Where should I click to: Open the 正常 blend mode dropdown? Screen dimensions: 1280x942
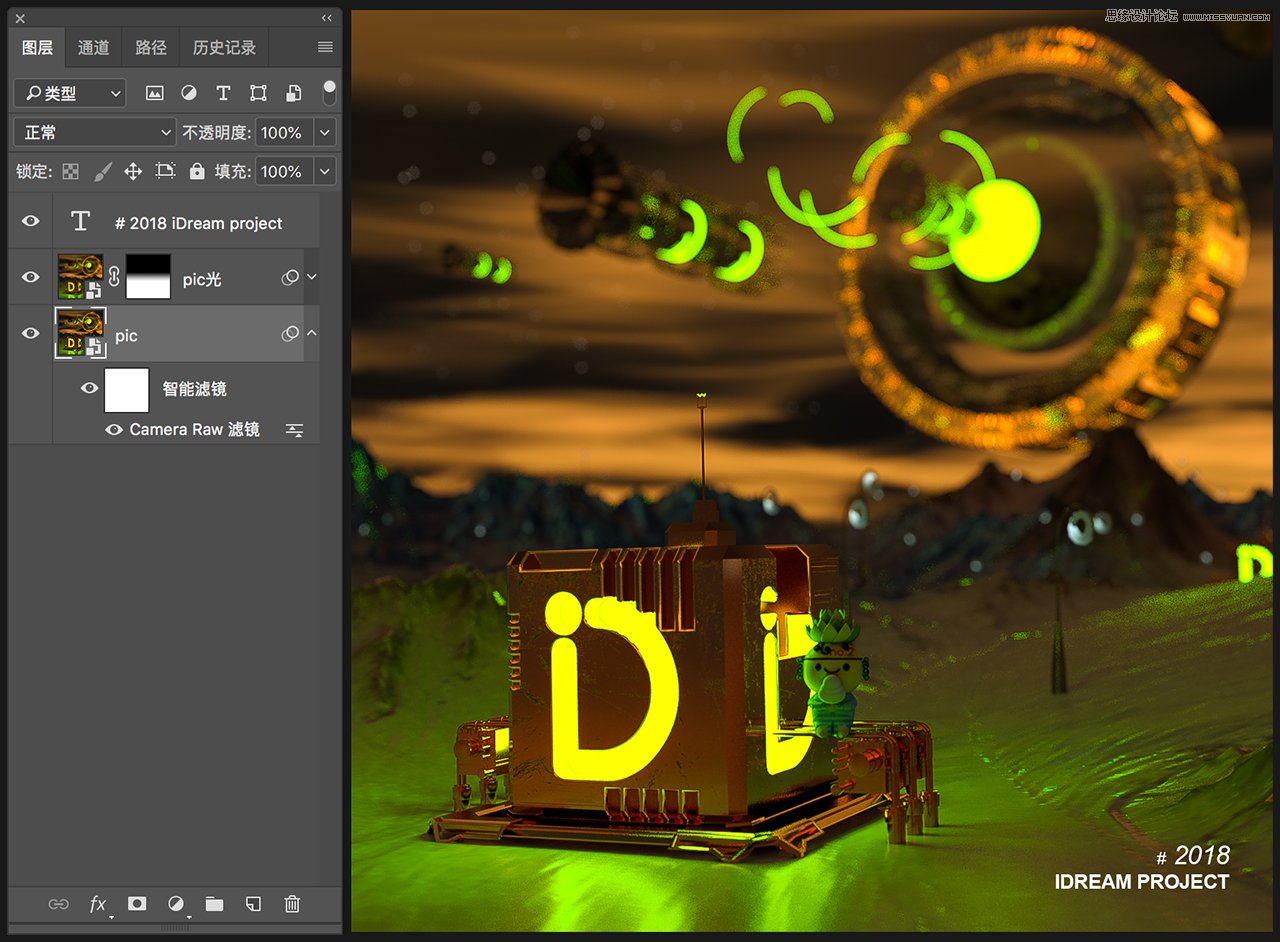tap(94, 131)
